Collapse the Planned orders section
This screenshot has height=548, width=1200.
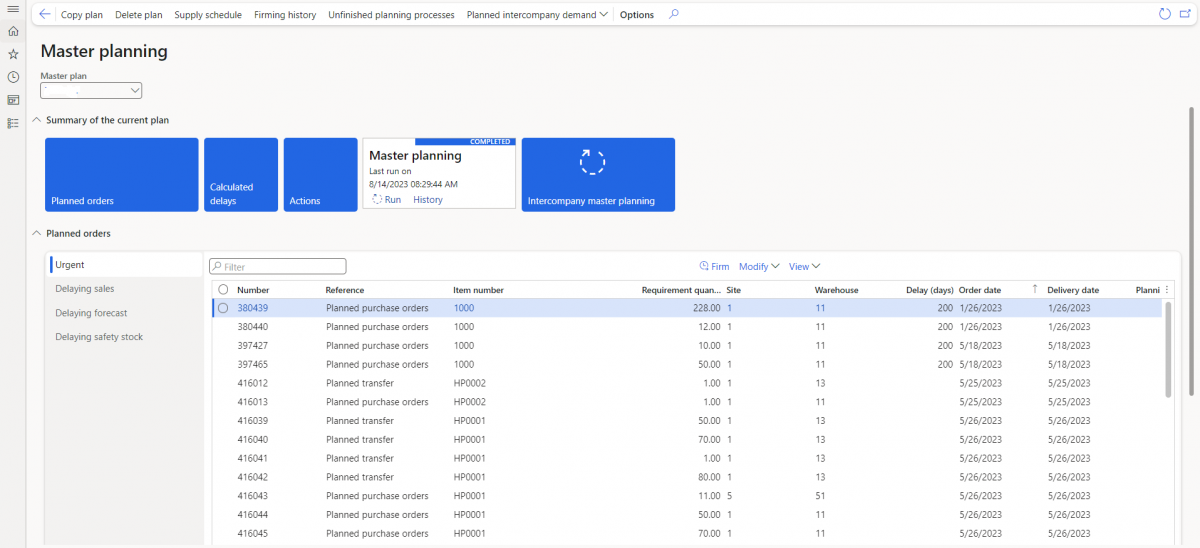[x=38, y=233]
